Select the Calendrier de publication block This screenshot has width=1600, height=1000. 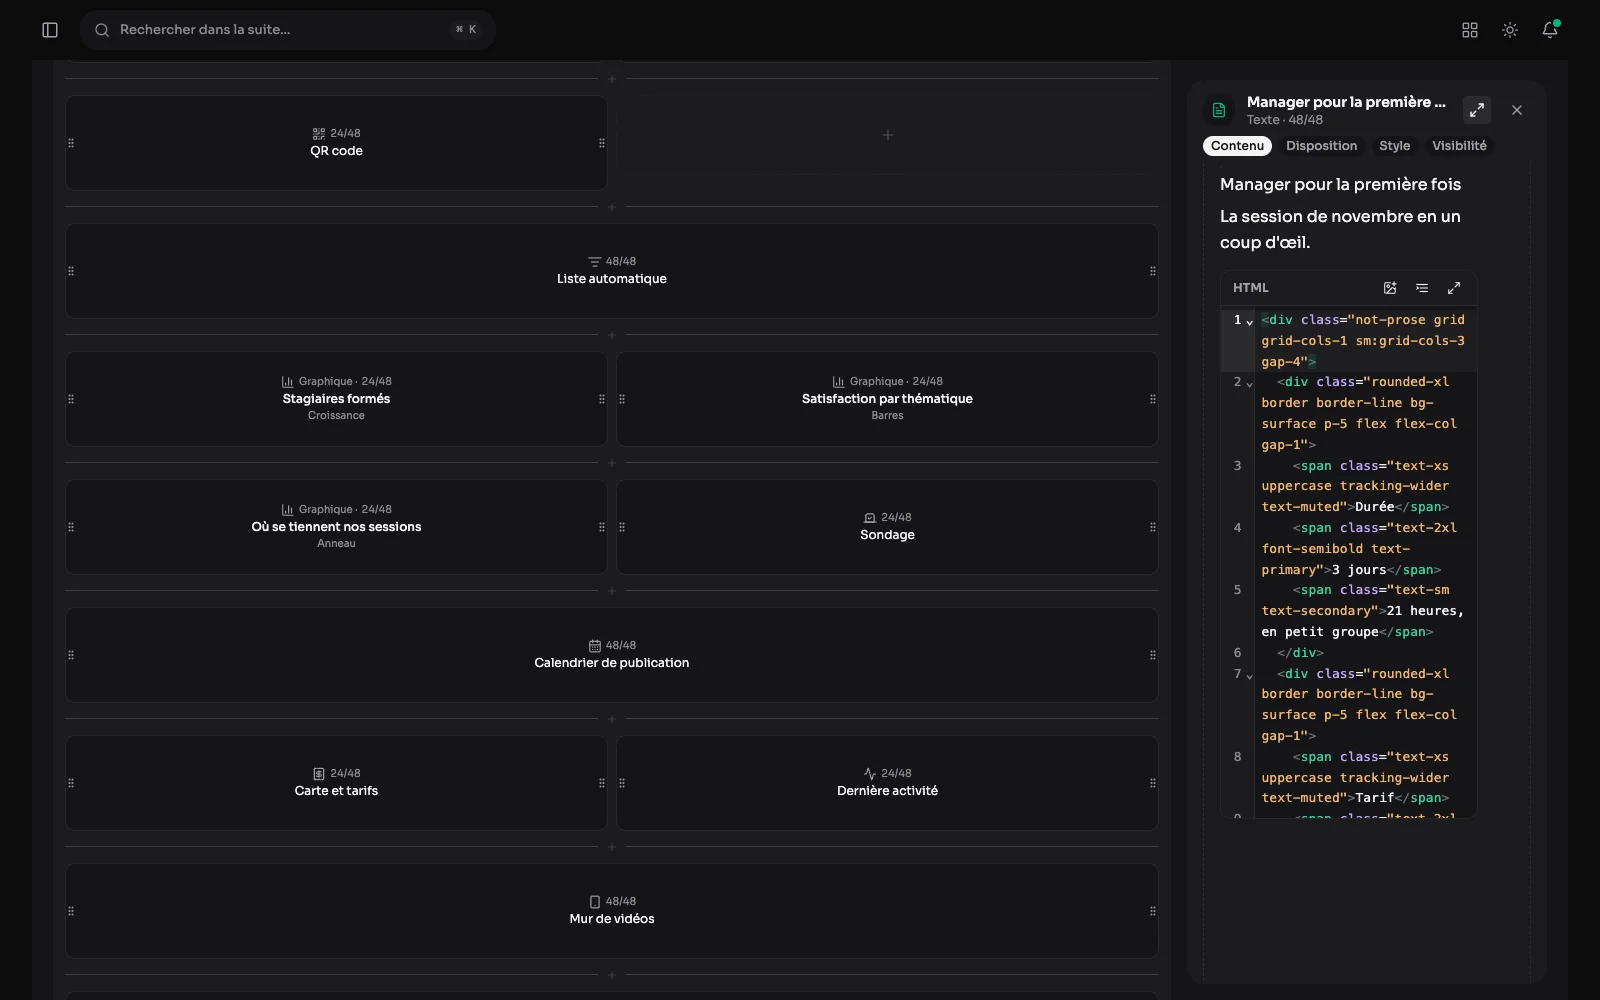pyautogui.click(x=612, y=655)
